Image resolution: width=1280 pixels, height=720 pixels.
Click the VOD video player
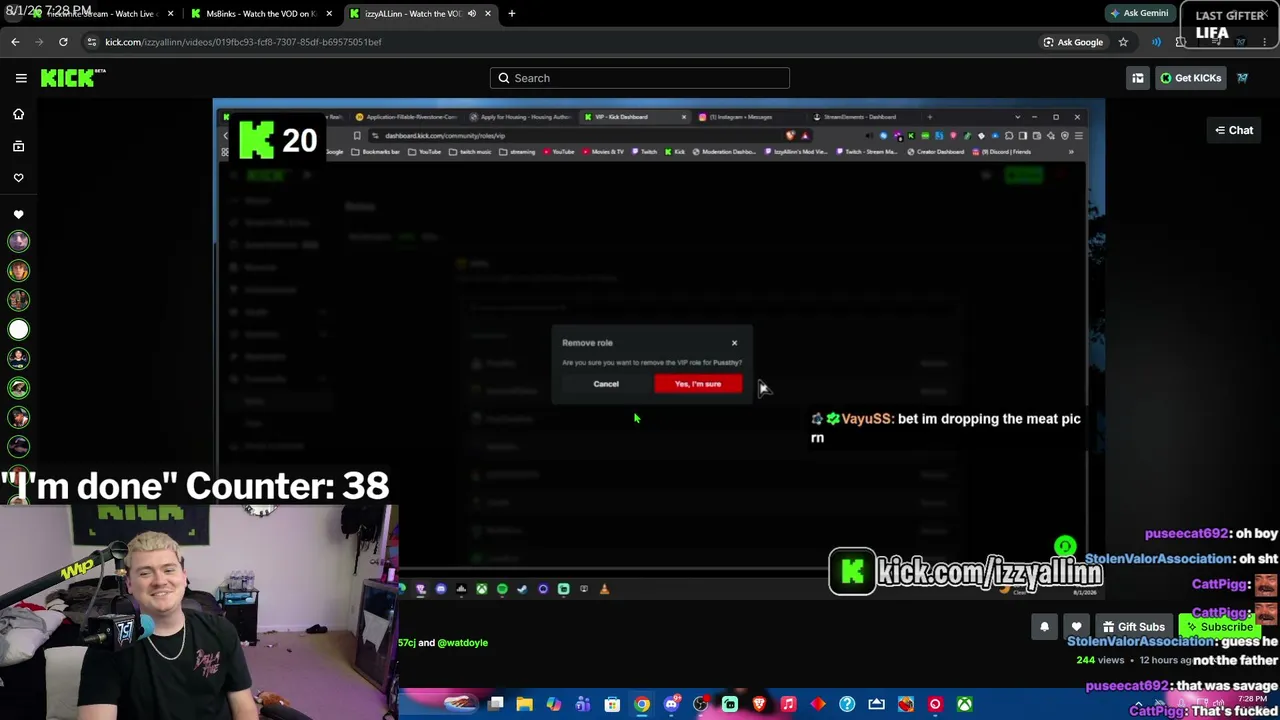pyautogui.click(x=658, y=350)
